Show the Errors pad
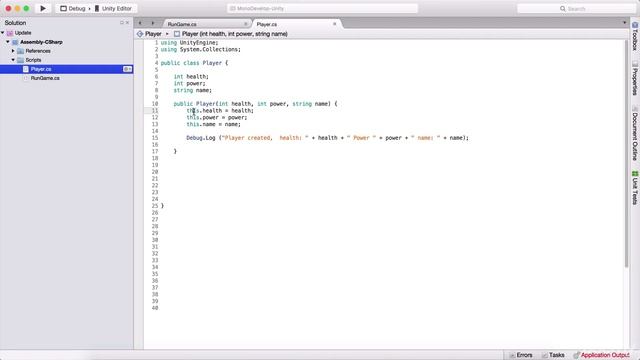The height and width of the screenshot is (360, 640). click(x=521, y=355)
